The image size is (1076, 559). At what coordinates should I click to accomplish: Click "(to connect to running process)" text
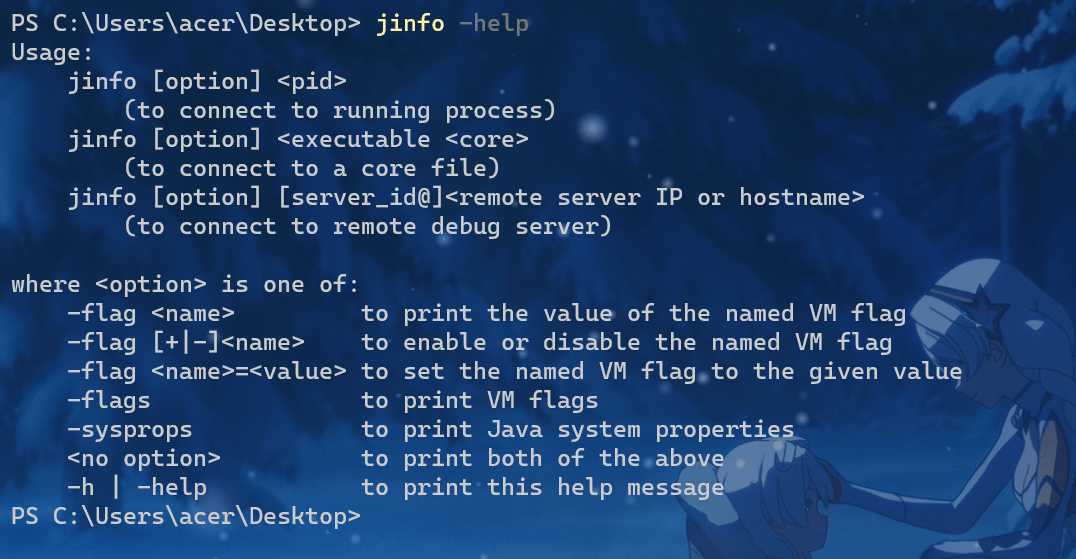click(339, 111)
